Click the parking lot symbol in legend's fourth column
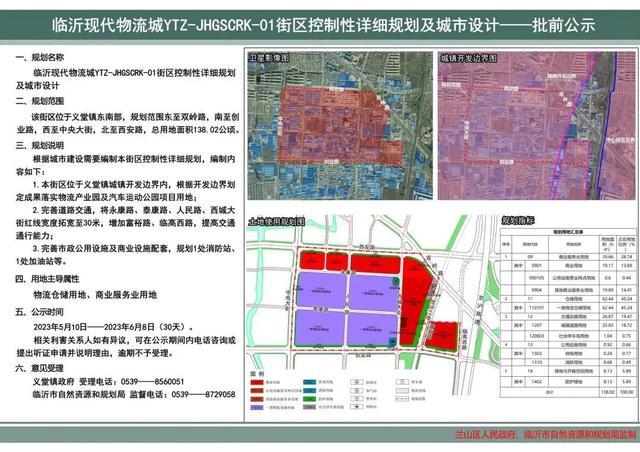 point(402,382)
